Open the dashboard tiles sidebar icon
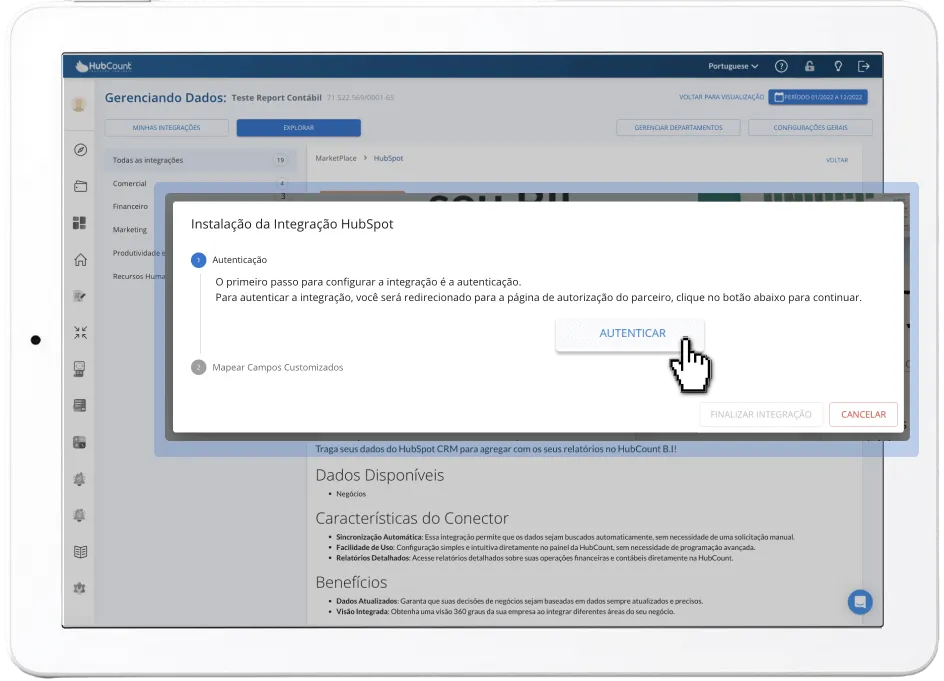This screenshot has width=944, height=681. [79, 223]
